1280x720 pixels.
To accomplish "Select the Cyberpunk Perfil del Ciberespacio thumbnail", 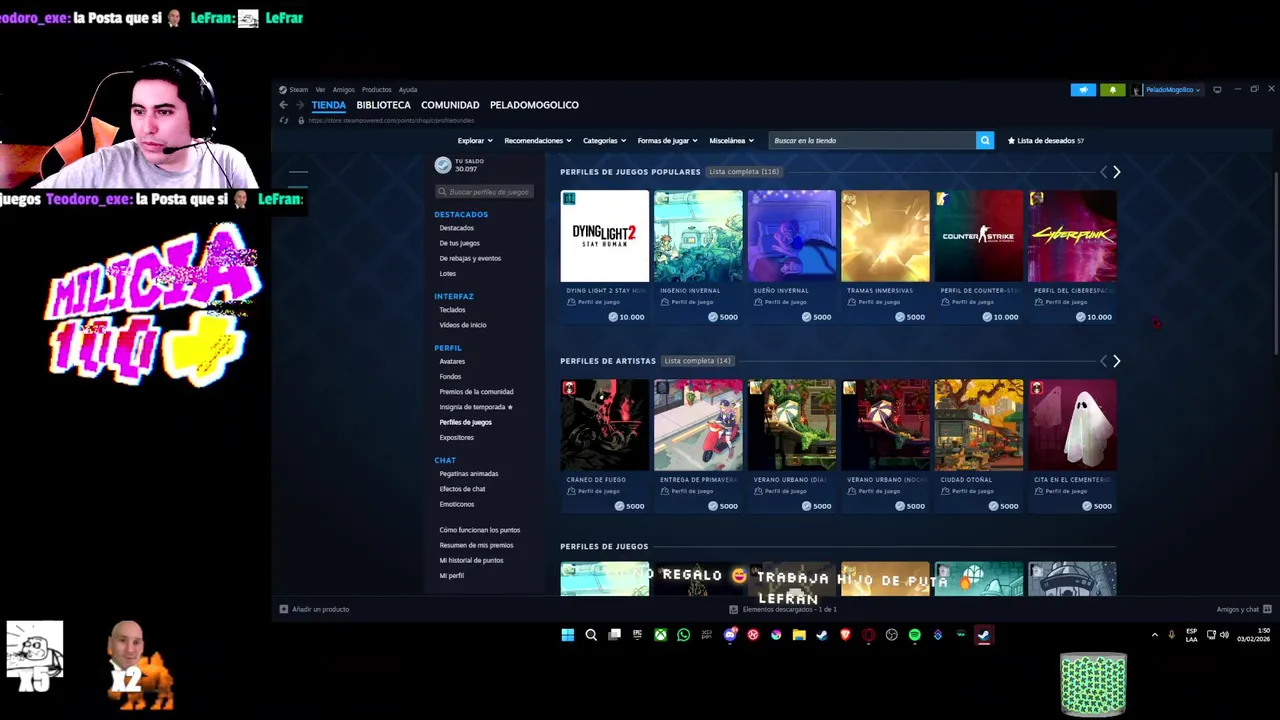I will (1072, 236).
